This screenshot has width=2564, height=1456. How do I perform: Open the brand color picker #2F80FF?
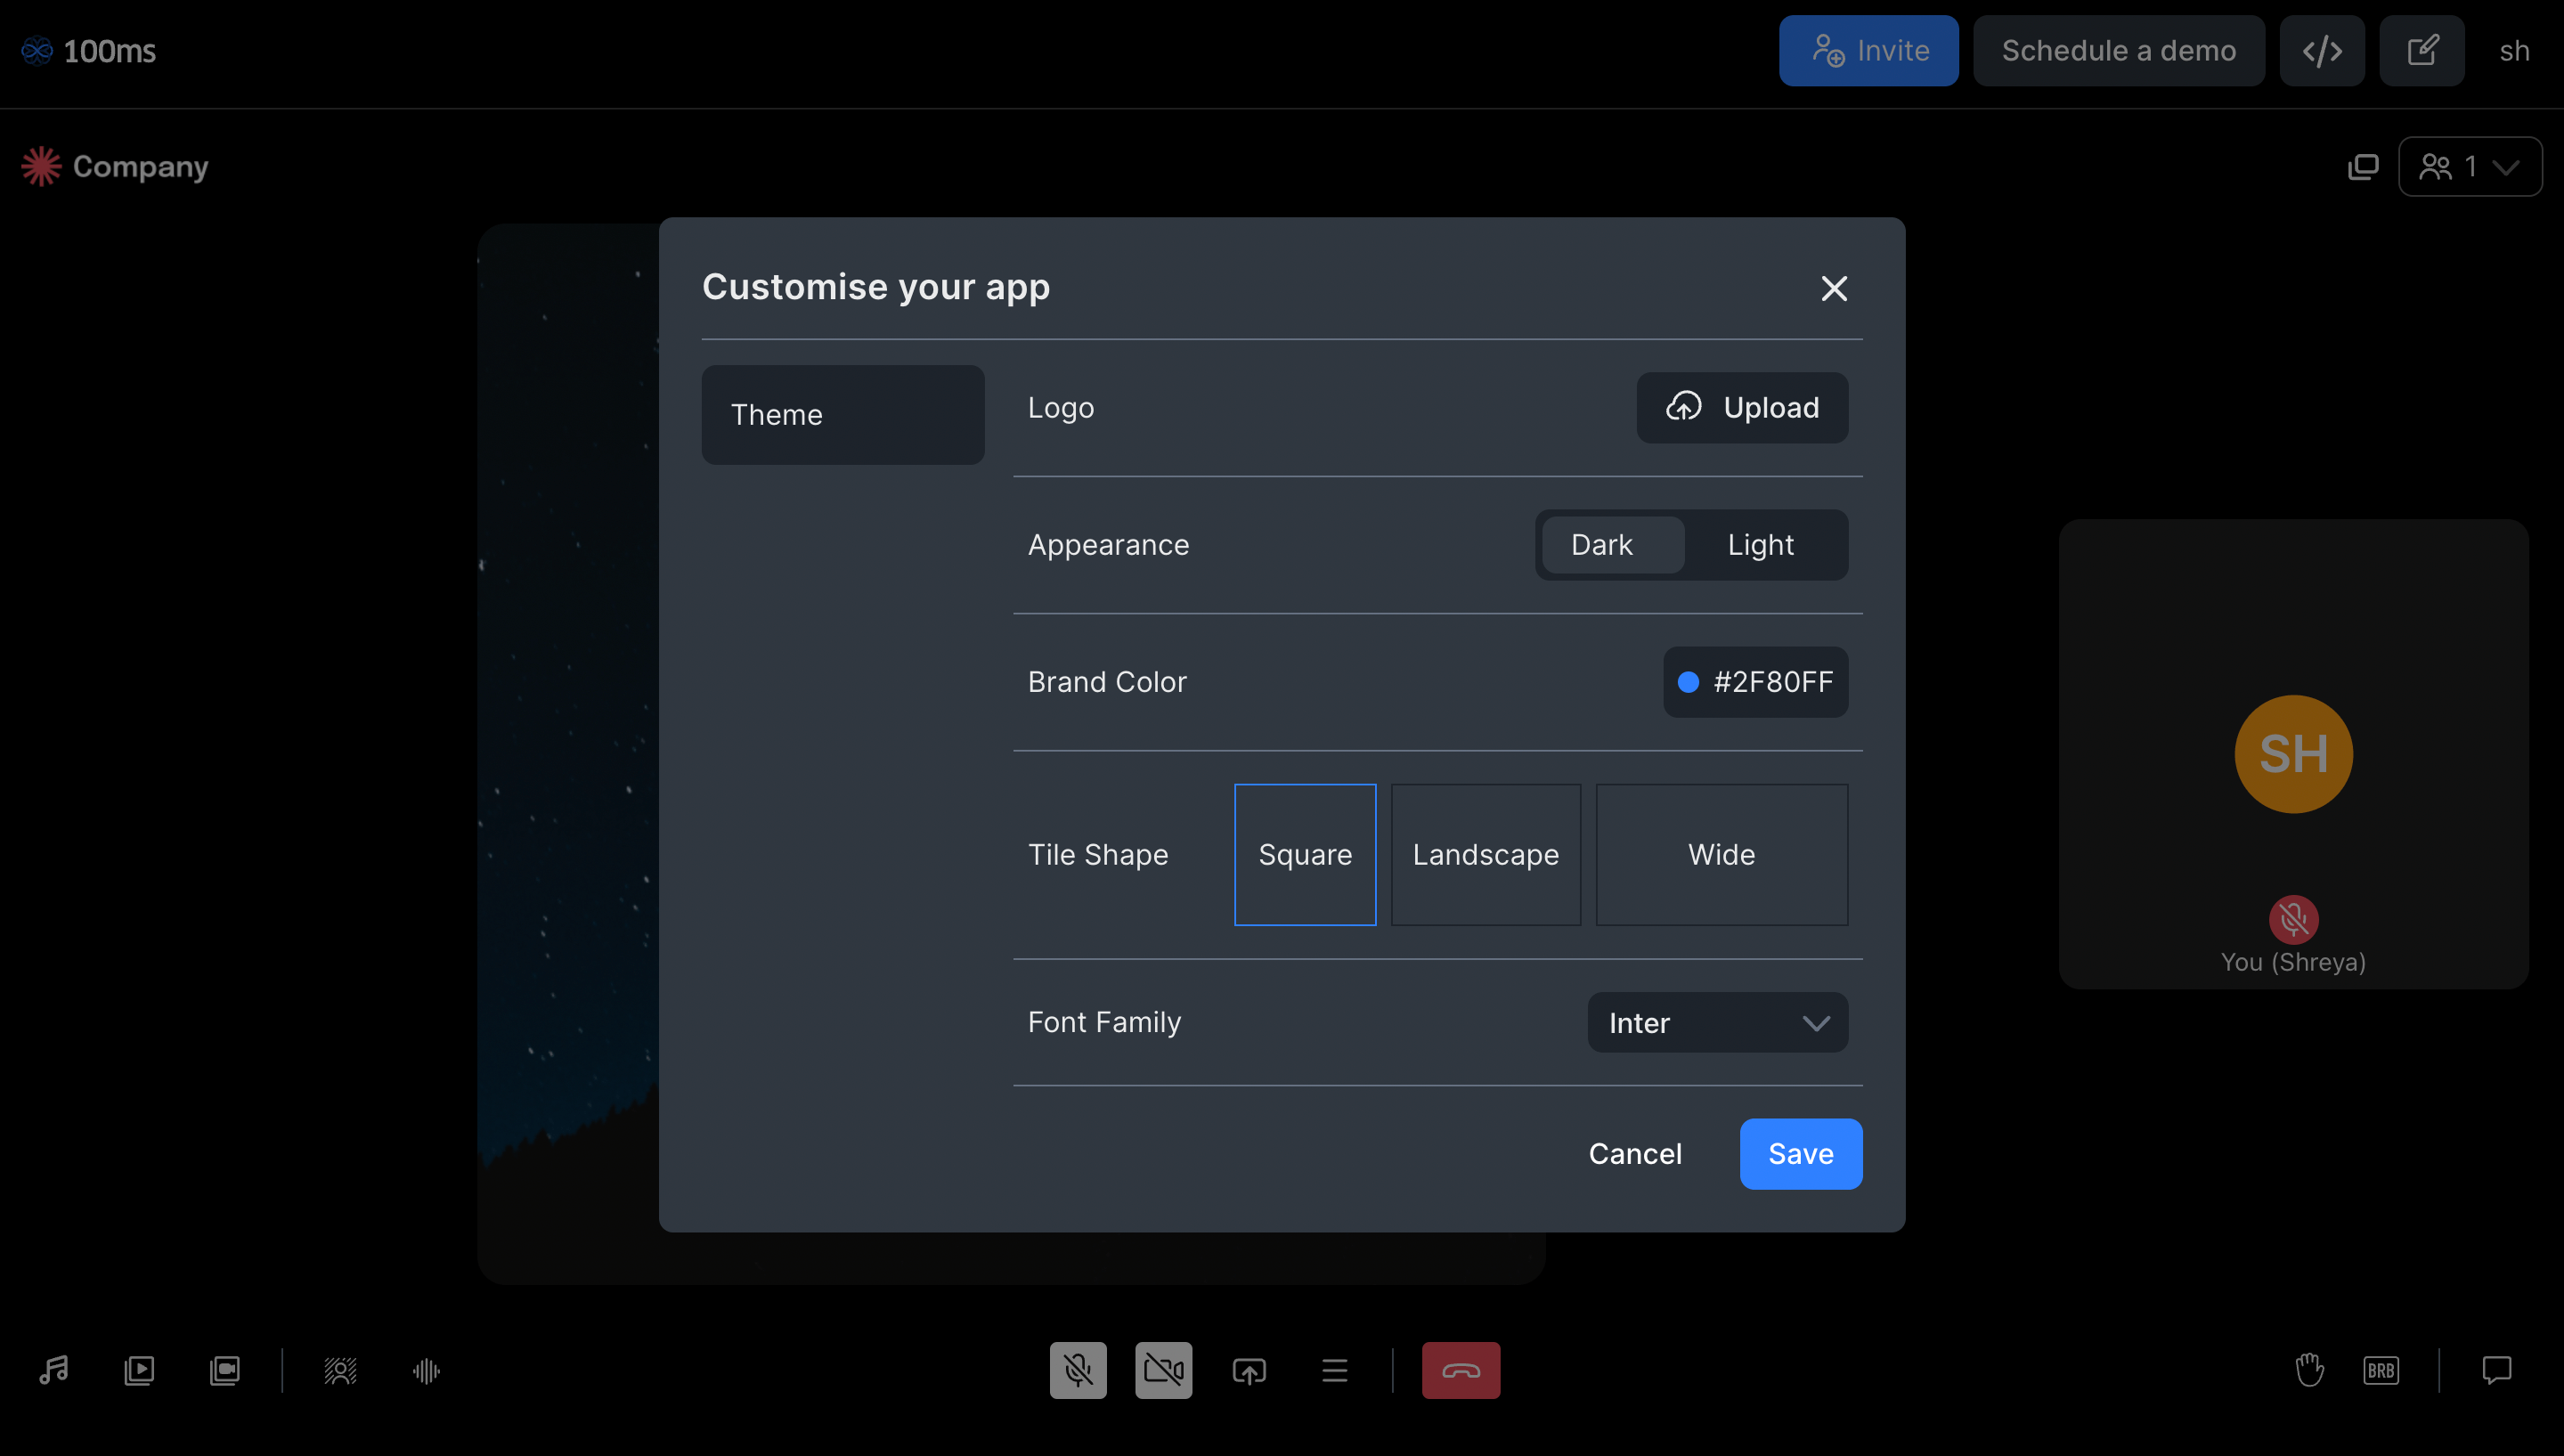point(1755,681)
